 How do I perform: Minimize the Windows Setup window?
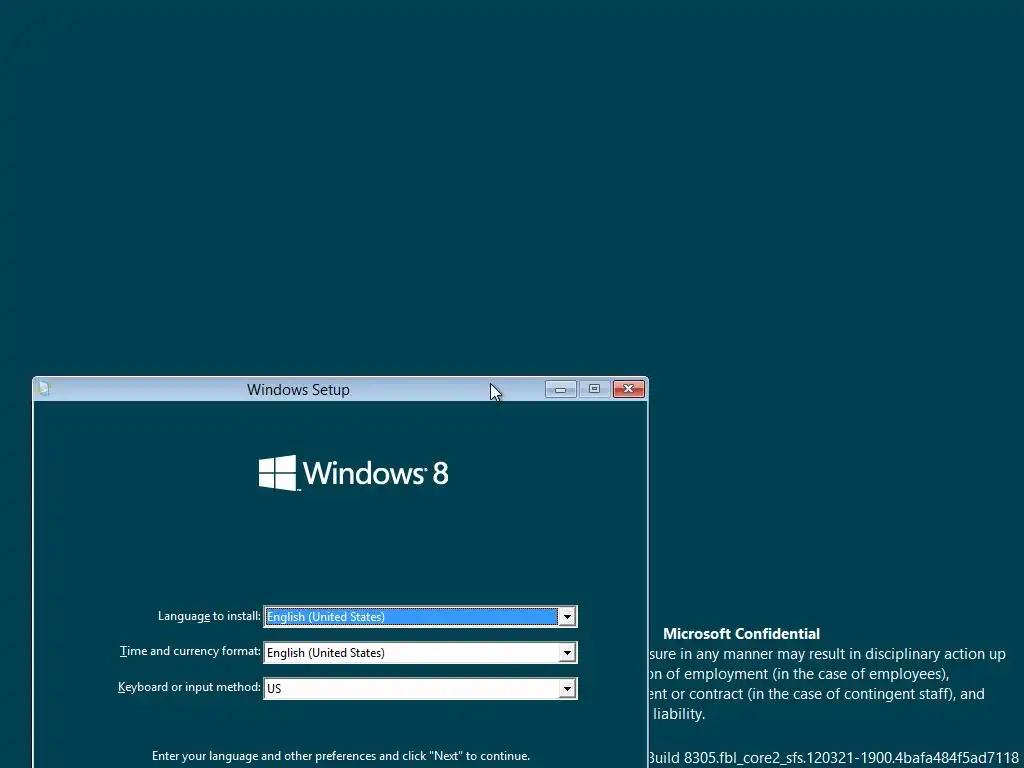pyautogui.click(x=560, y=389)
